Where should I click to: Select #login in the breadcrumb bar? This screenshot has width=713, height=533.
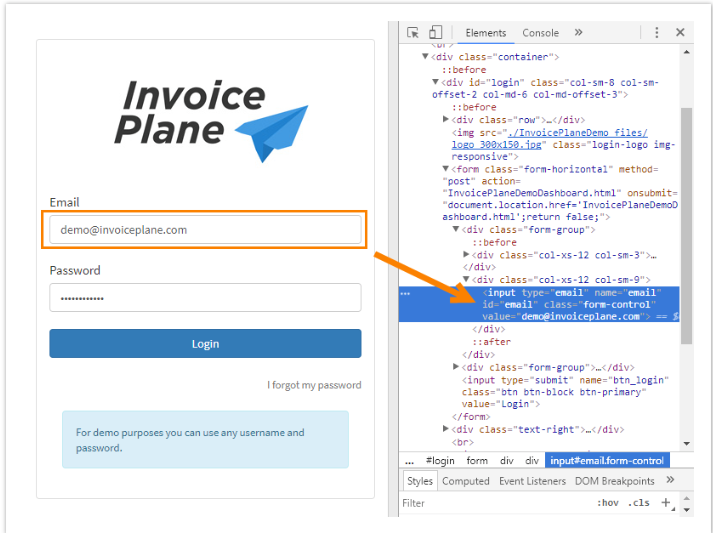click(x=440, y=461)
